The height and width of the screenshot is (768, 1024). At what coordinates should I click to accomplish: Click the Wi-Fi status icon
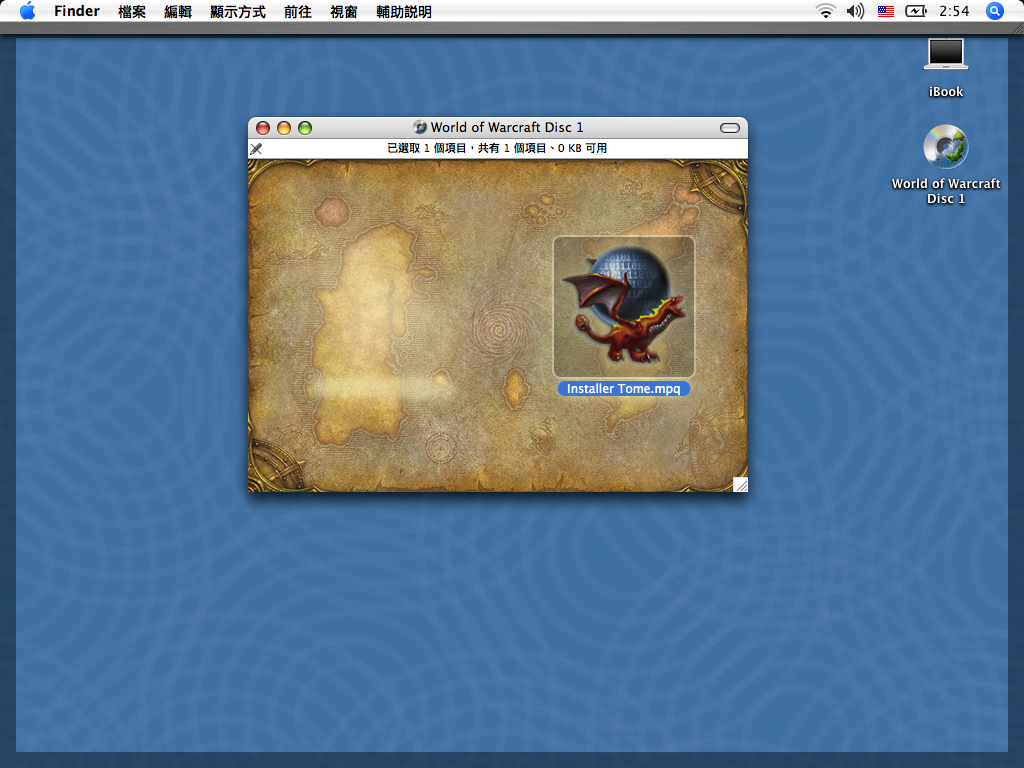click(825, 11)
